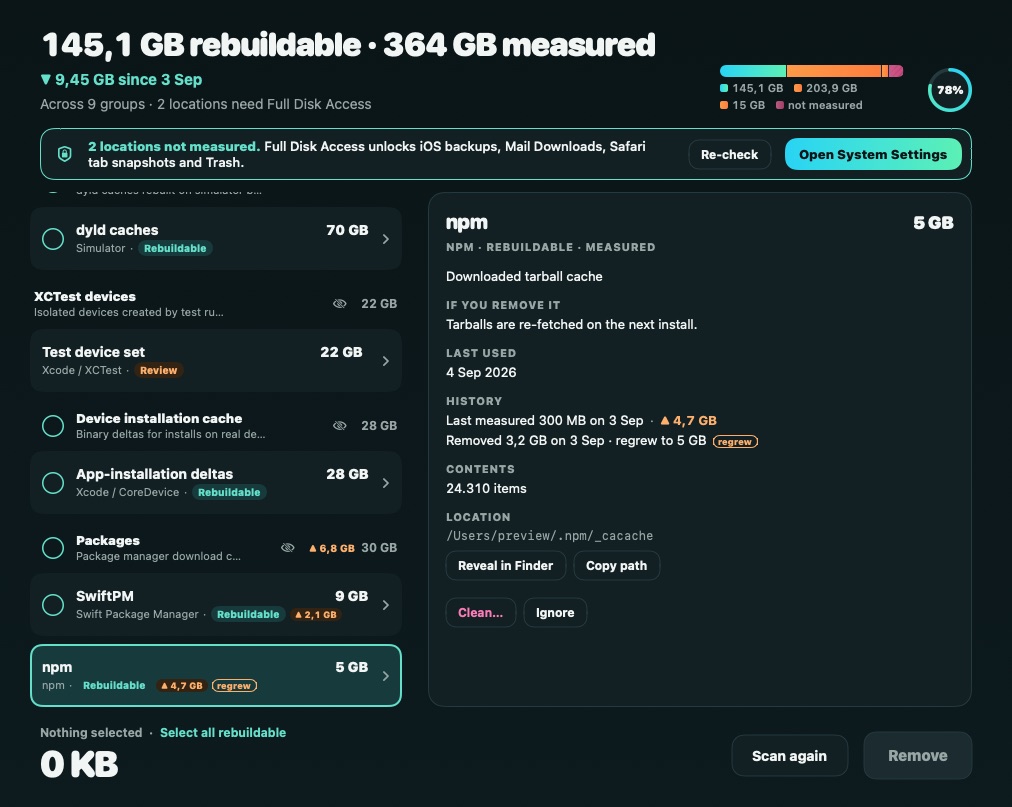Screen dimensions: 1012x807
Task: Click Scan again
Action: click(789, 756)
